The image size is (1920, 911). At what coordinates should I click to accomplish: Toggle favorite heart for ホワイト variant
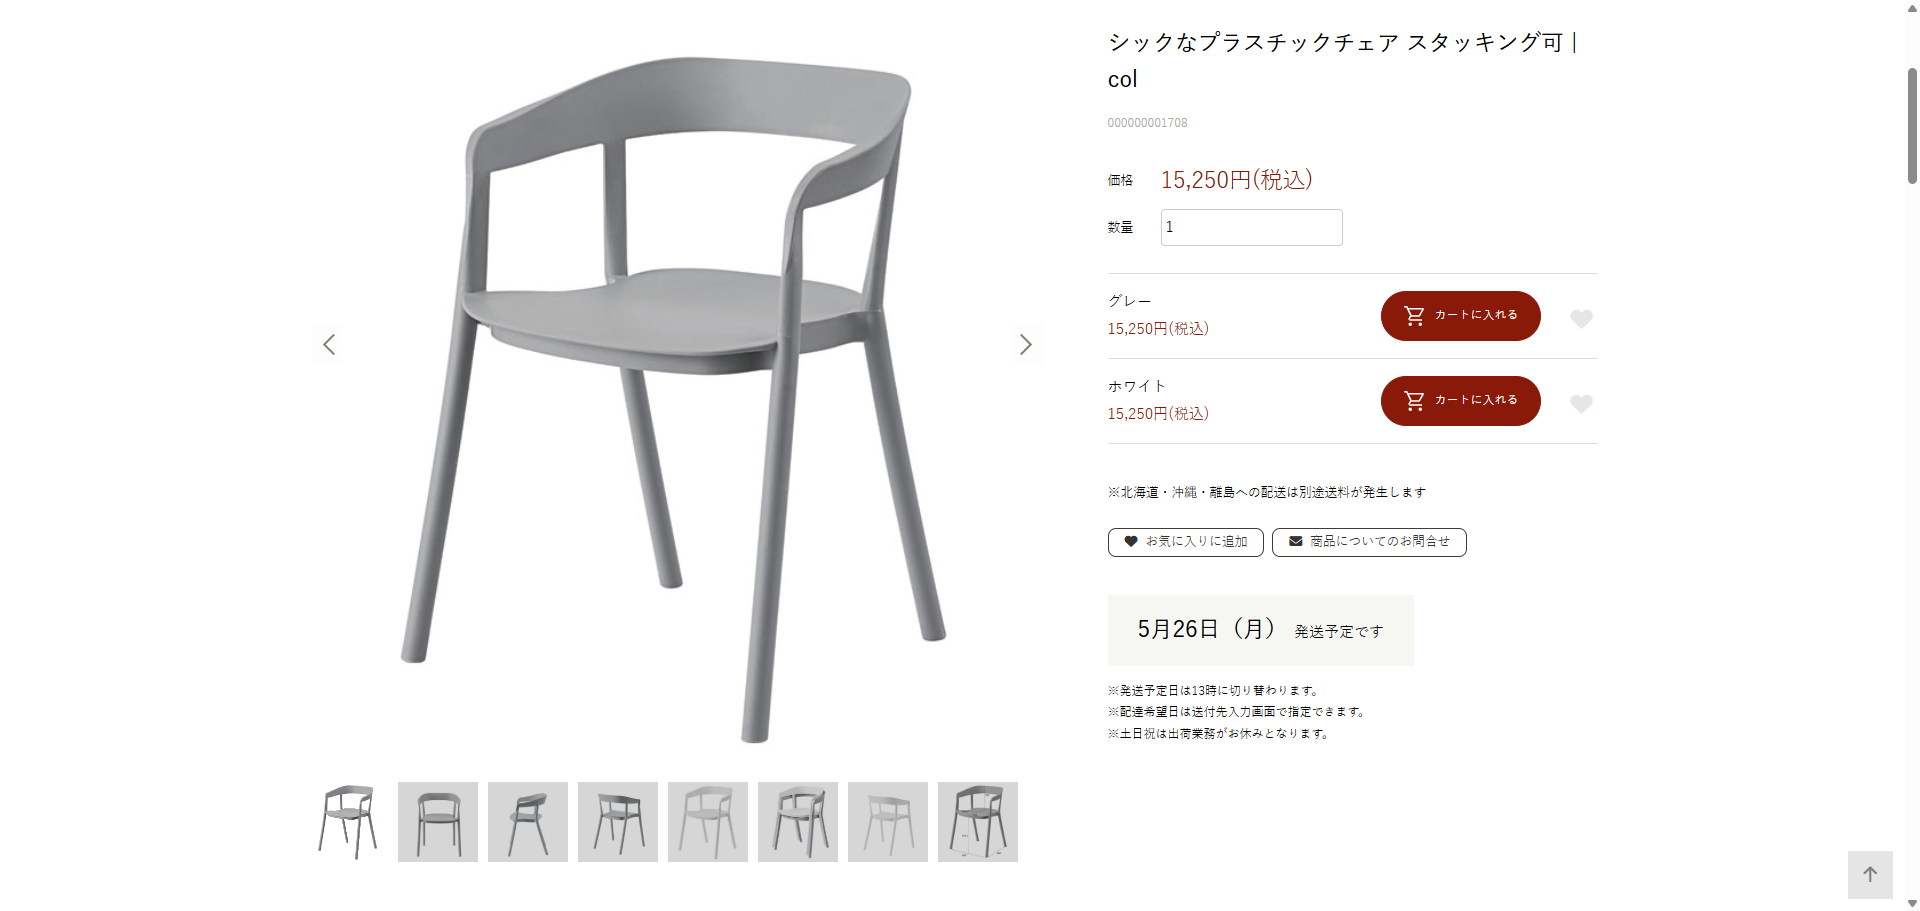point(1581,403)
